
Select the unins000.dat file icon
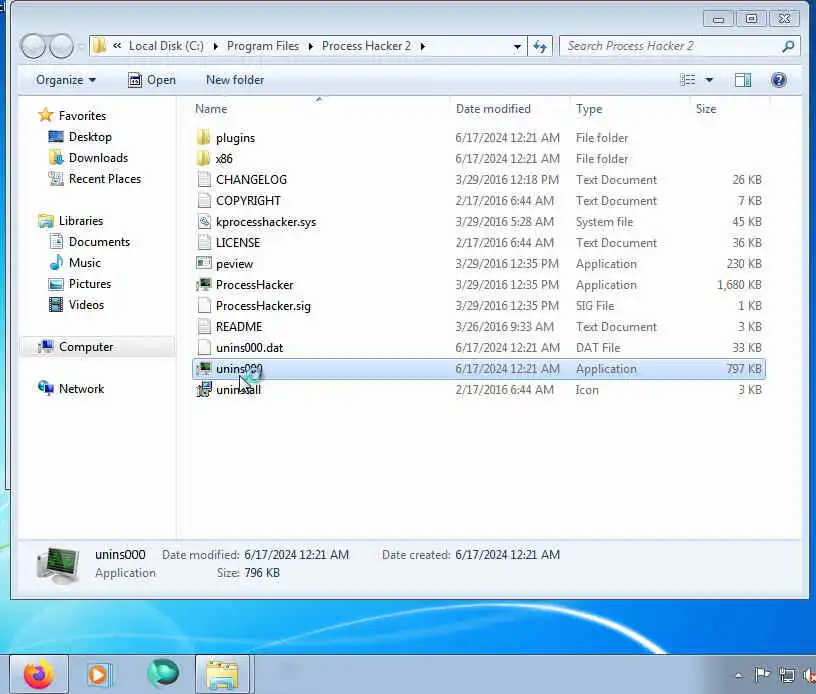[x=204, y=348]
